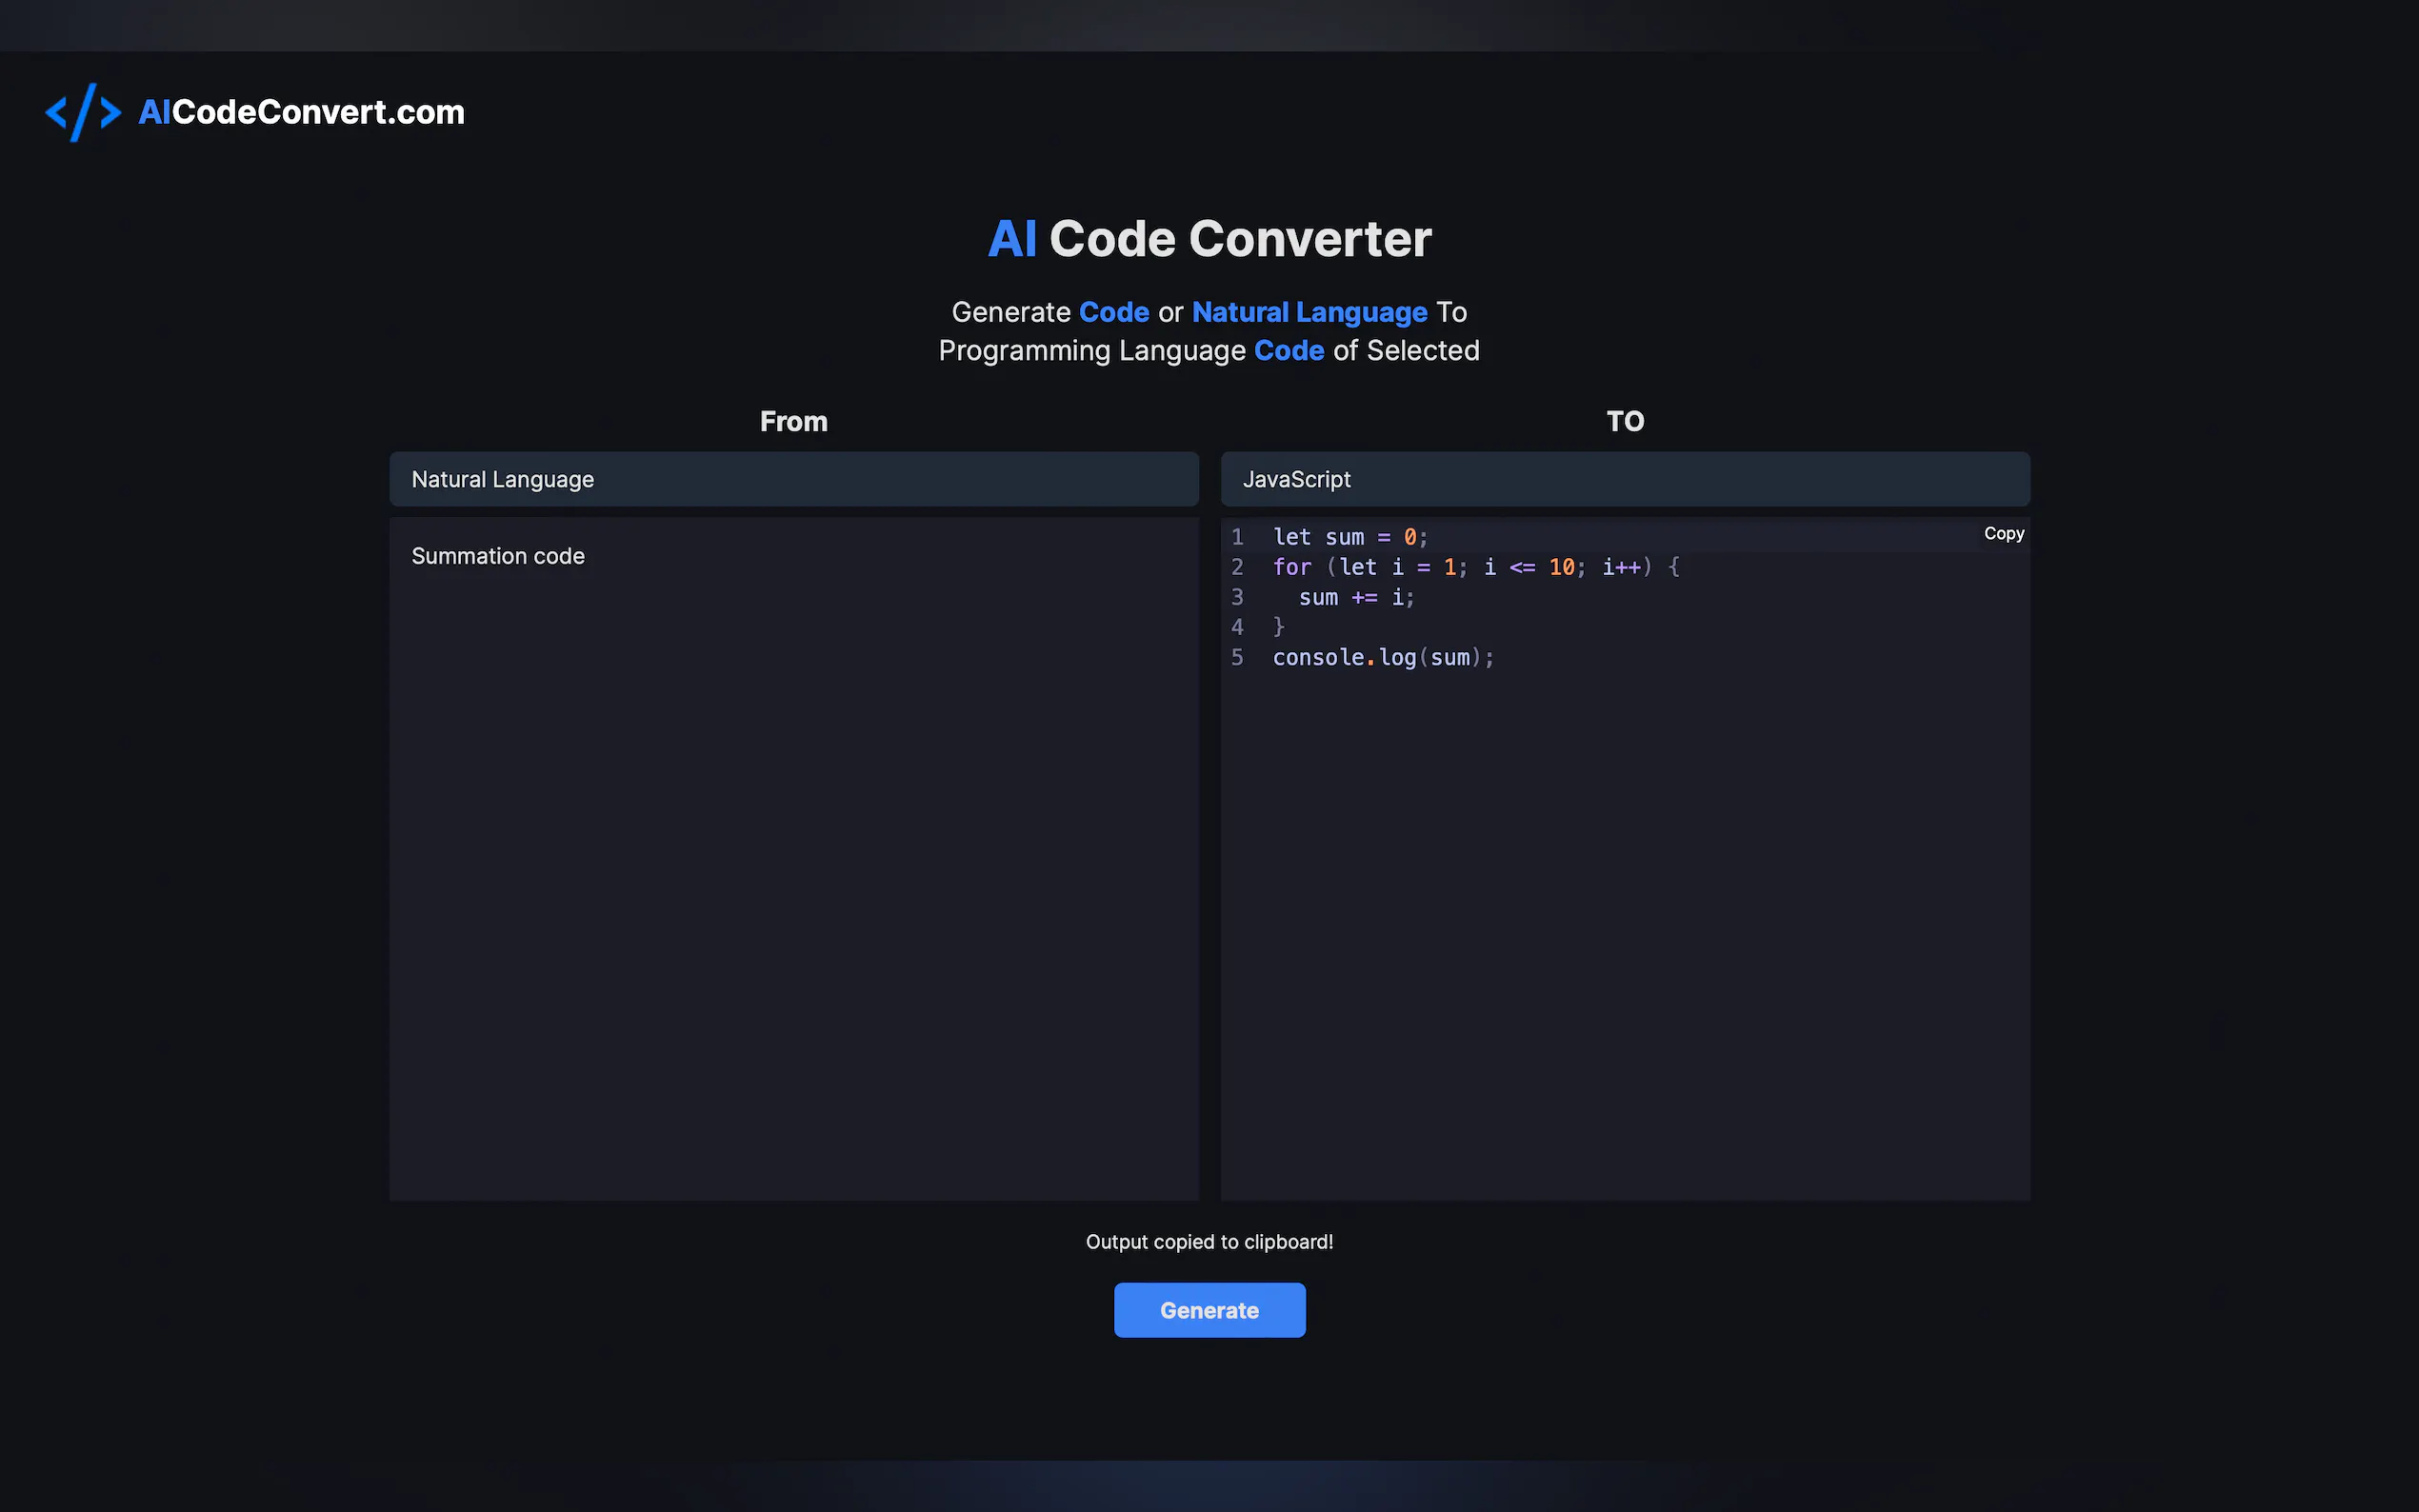Expand the JavaScript target language dropdown

[1624, 479]
